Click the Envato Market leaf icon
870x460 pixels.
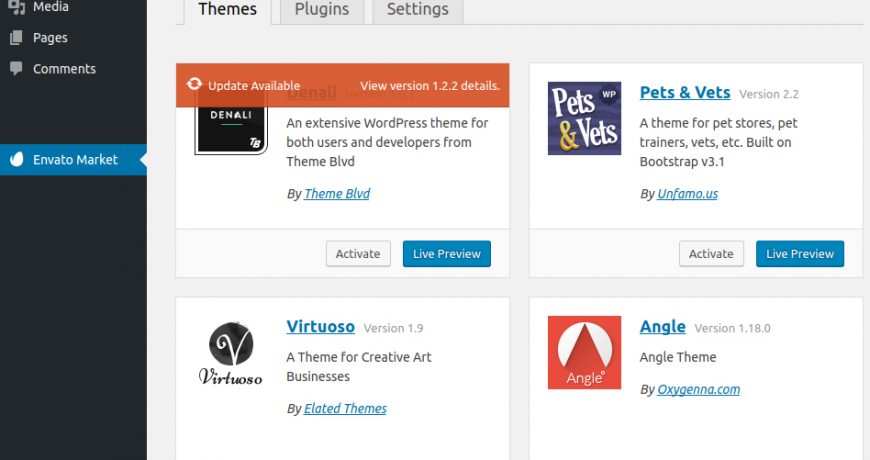(17, 159)
